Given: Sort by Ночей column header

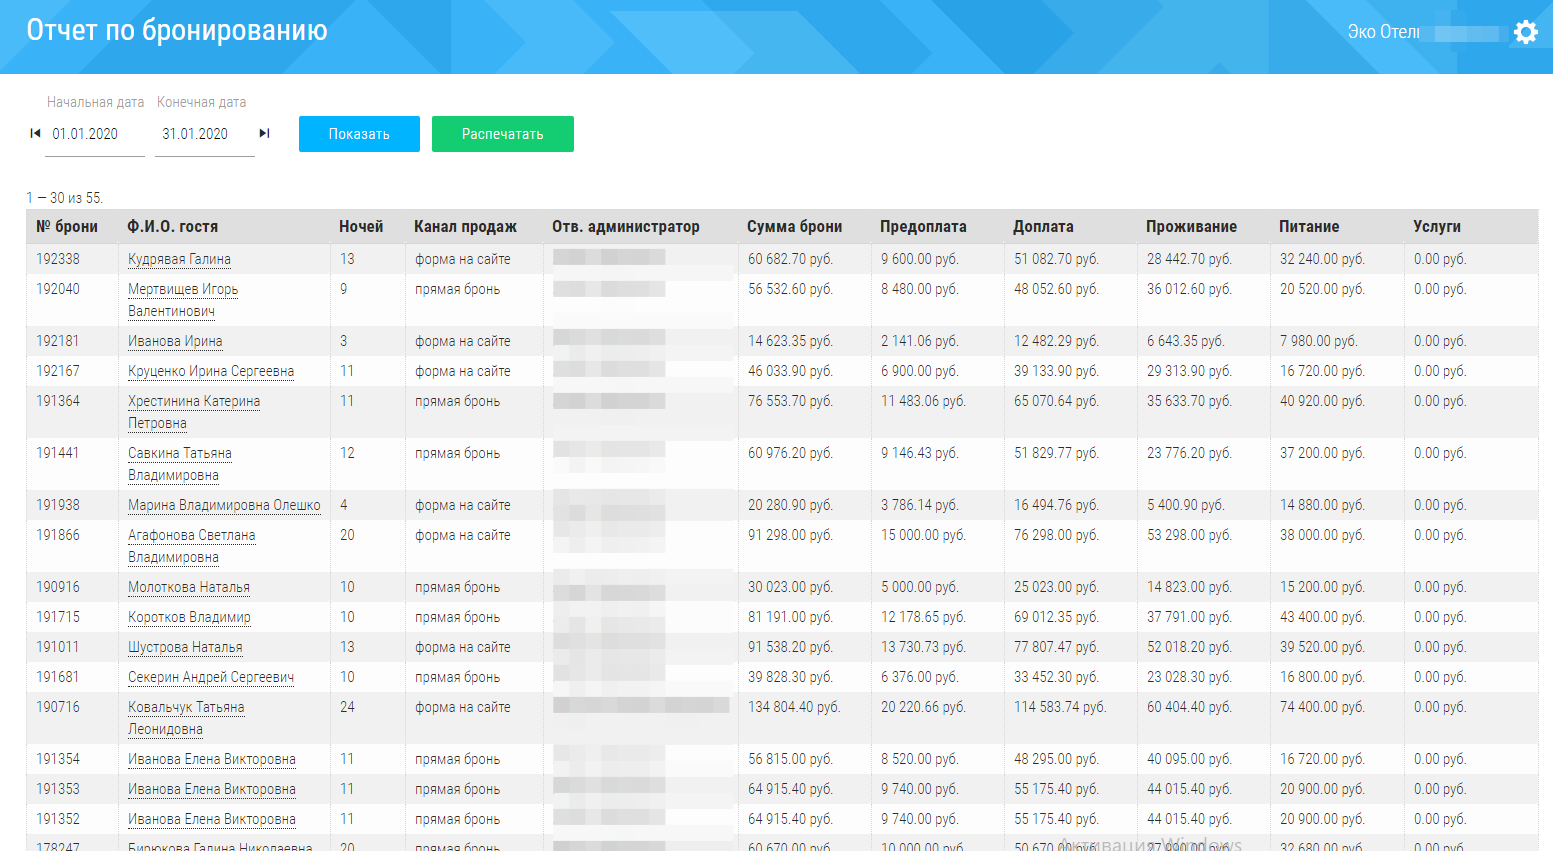Looking at the screenshot, I should 361,227.
